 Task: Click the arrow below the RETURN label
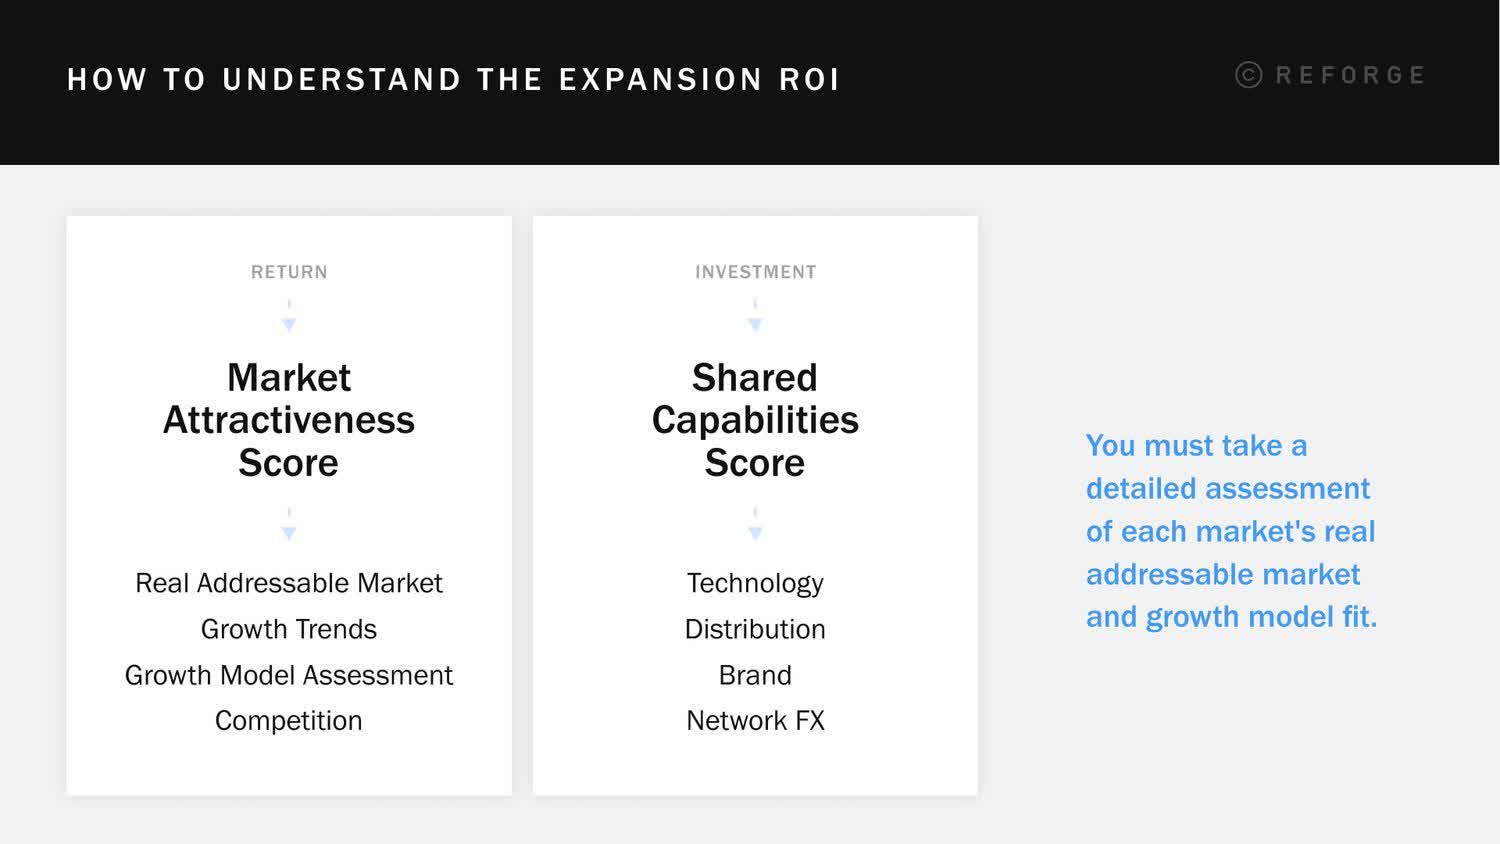(x=289, y=320)
